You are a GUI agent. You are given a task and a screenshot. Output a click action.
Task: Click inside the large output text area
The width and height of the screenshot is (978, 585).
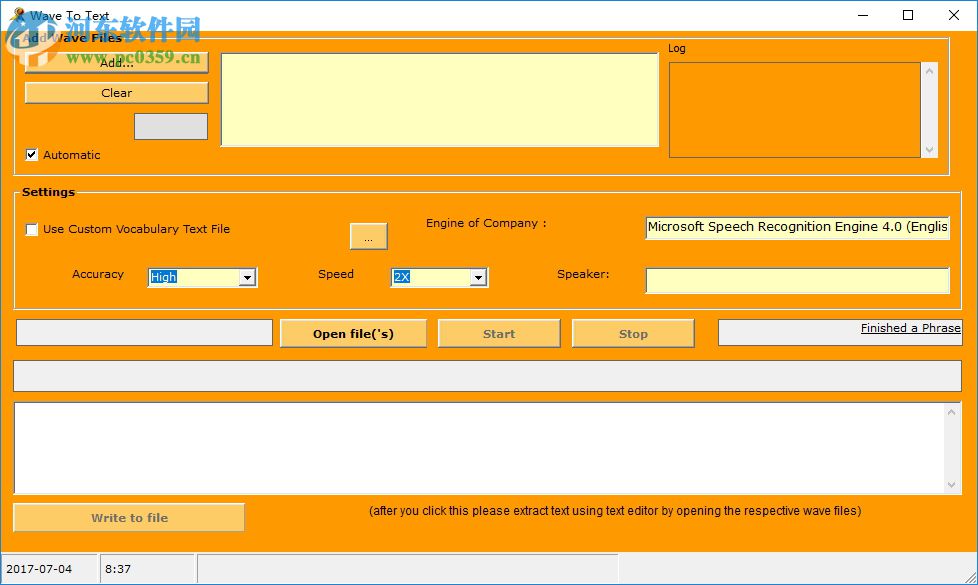(x=479, y=448)
